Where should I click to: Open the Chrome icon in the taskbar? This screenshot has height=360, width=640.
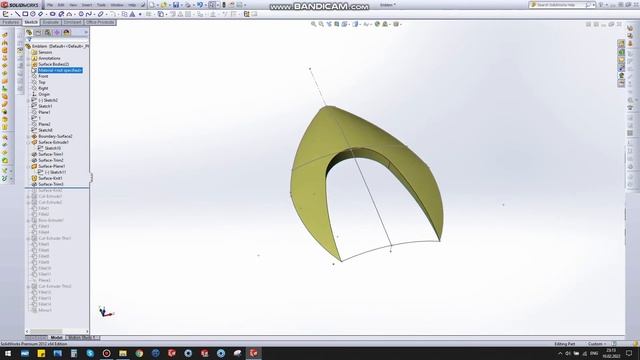click(x=139, y=353)
